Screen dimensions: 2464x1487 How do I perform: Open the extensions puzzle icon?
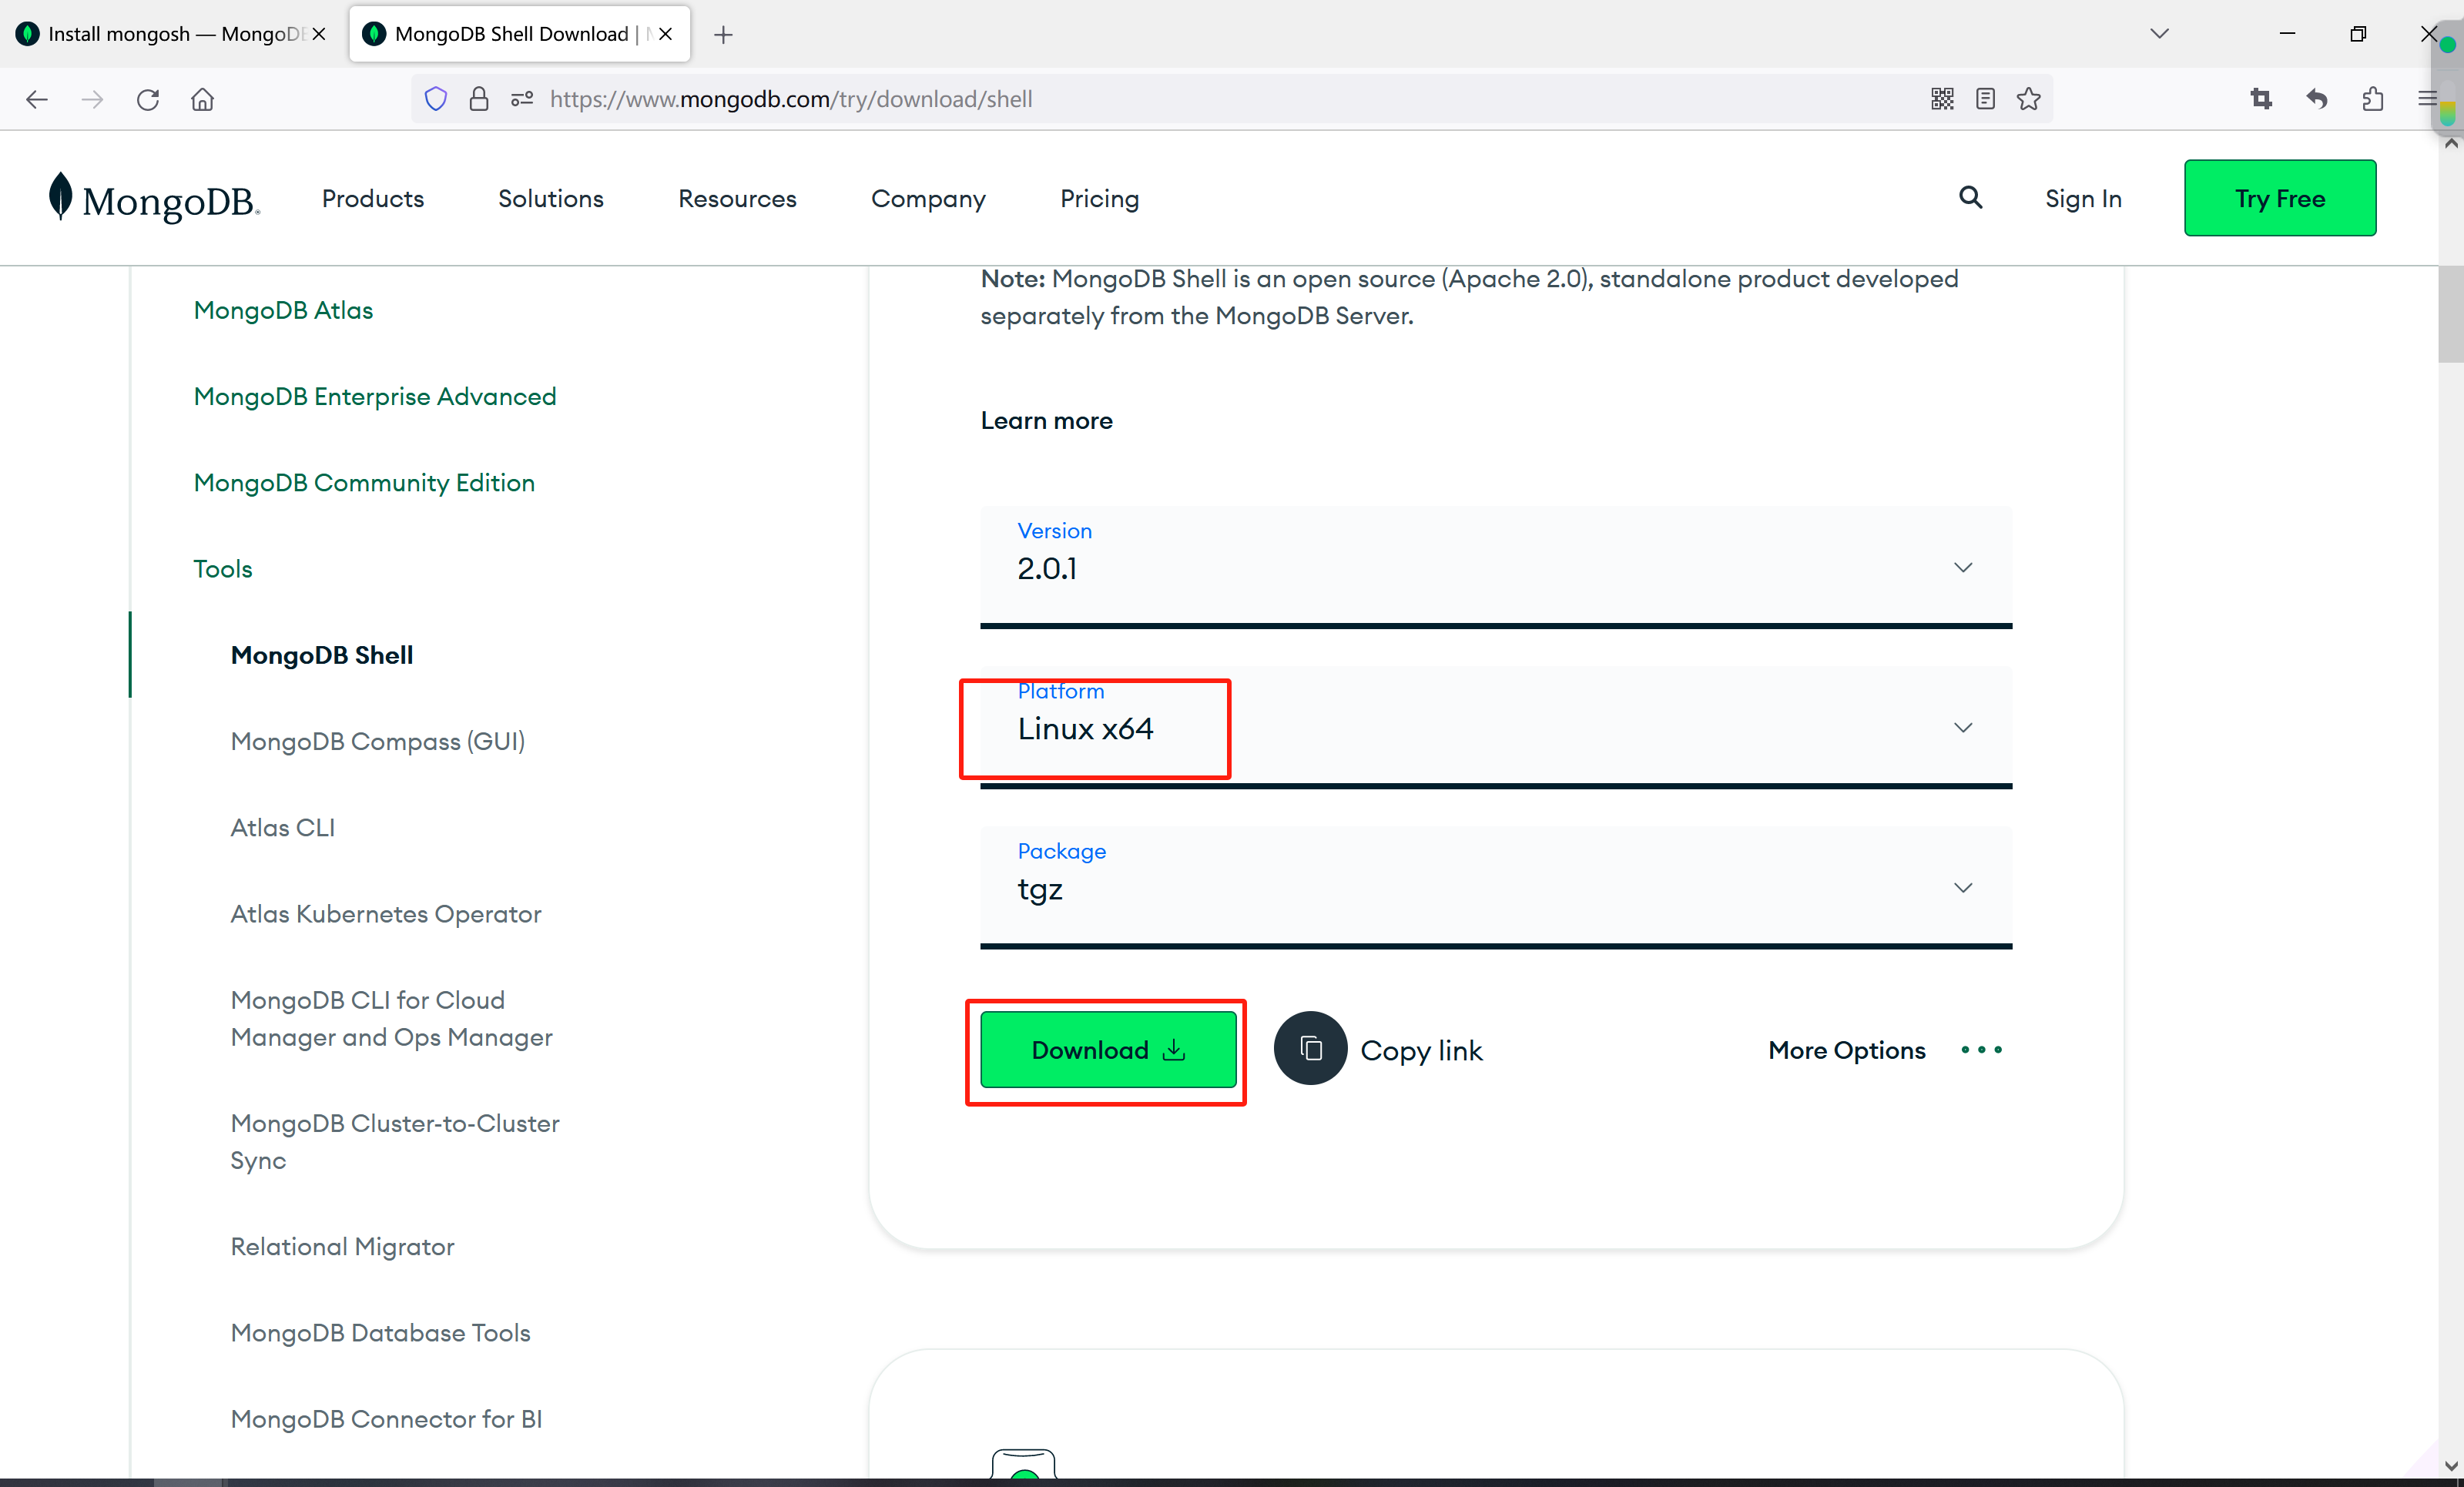(x=2373, y=99)
